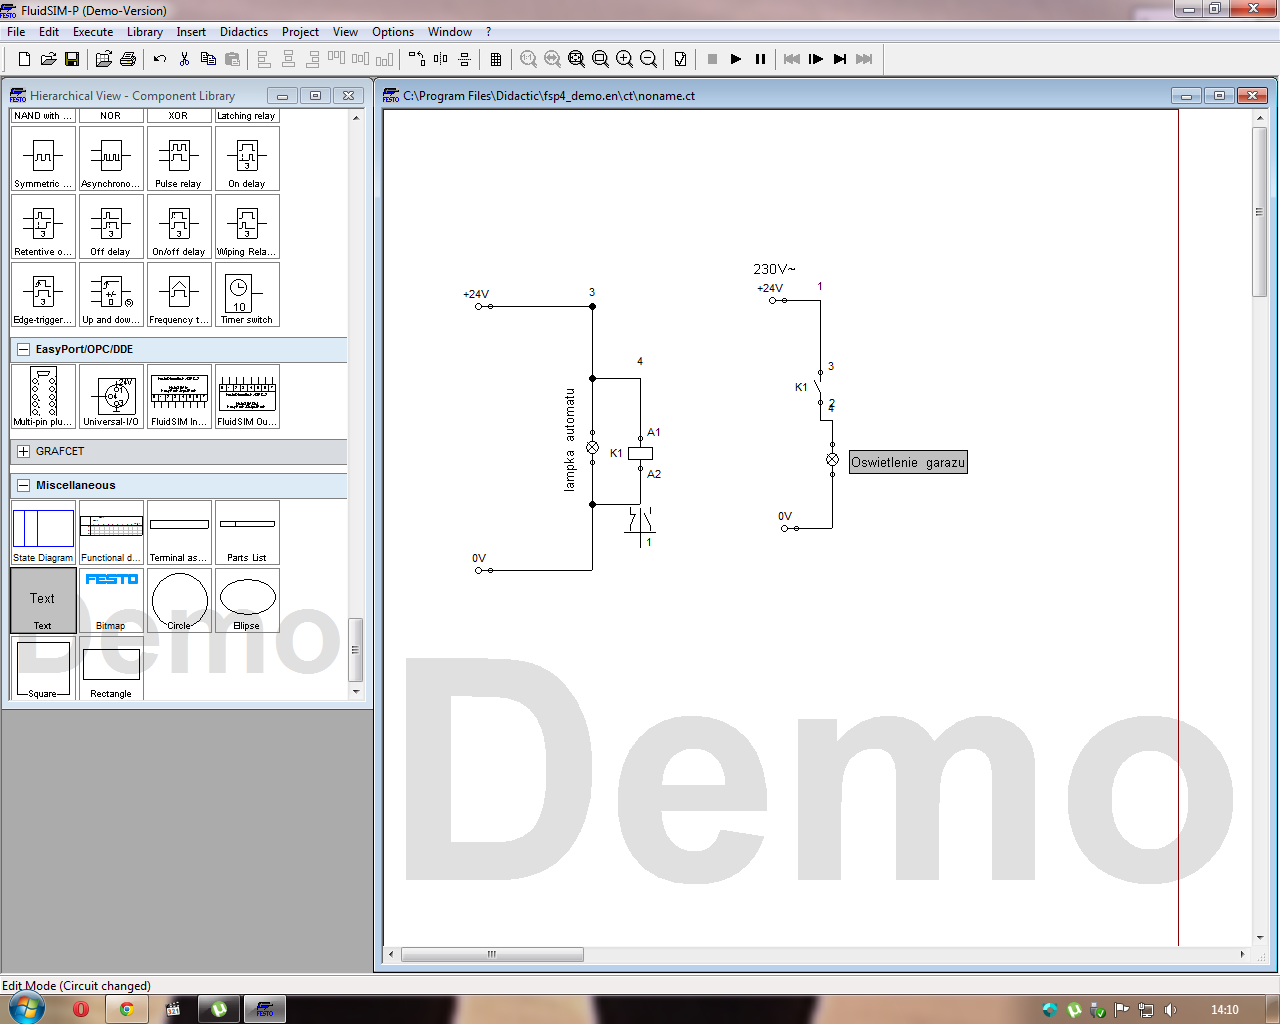1280x1024 pixels.
Task: Click the circuit canvas horizontal scrollbar thumb
Action: coord(492,955)
